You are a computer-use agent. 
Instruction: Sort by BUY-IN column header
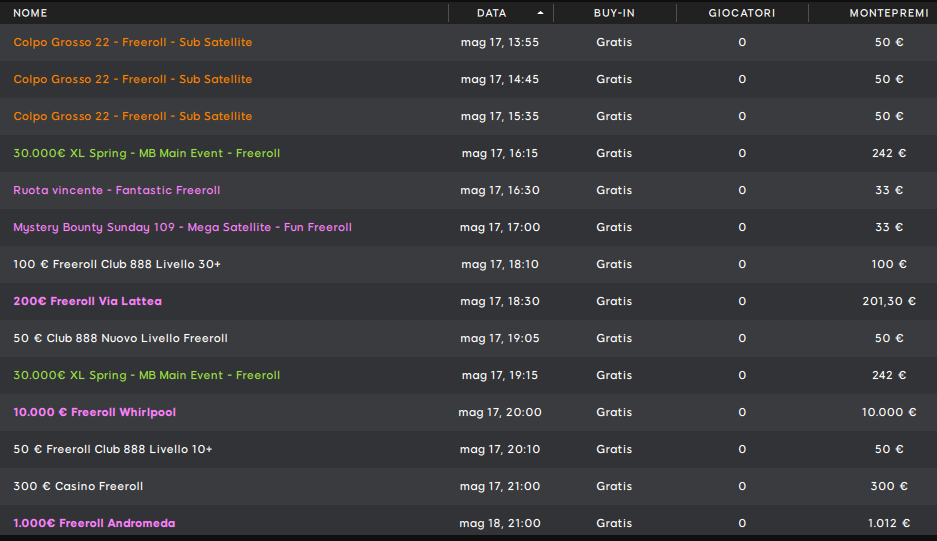click(x=614, y=13)
